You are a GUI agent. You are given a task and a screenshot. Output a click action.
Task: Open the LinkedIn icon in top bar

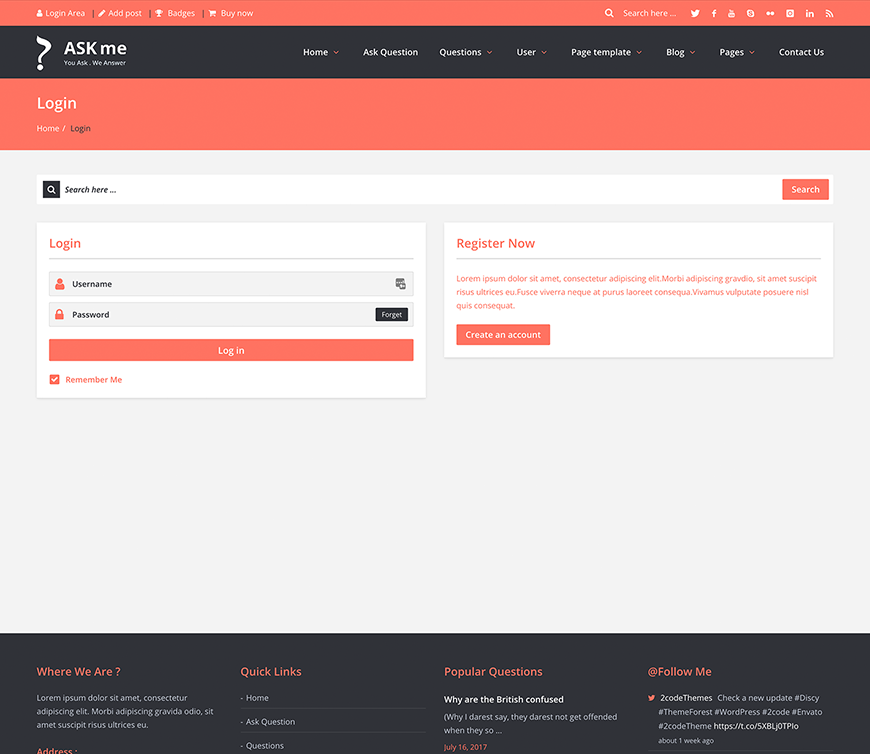click(810, 13)
